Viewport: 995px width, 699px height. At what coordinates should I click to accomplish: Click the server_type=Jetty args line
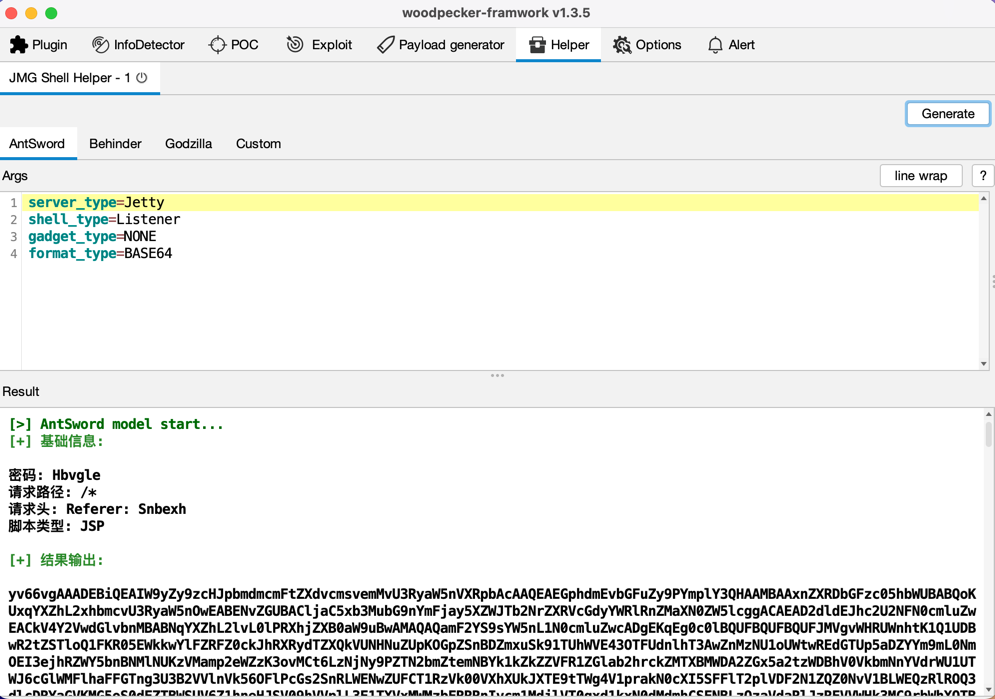point(501,202)
